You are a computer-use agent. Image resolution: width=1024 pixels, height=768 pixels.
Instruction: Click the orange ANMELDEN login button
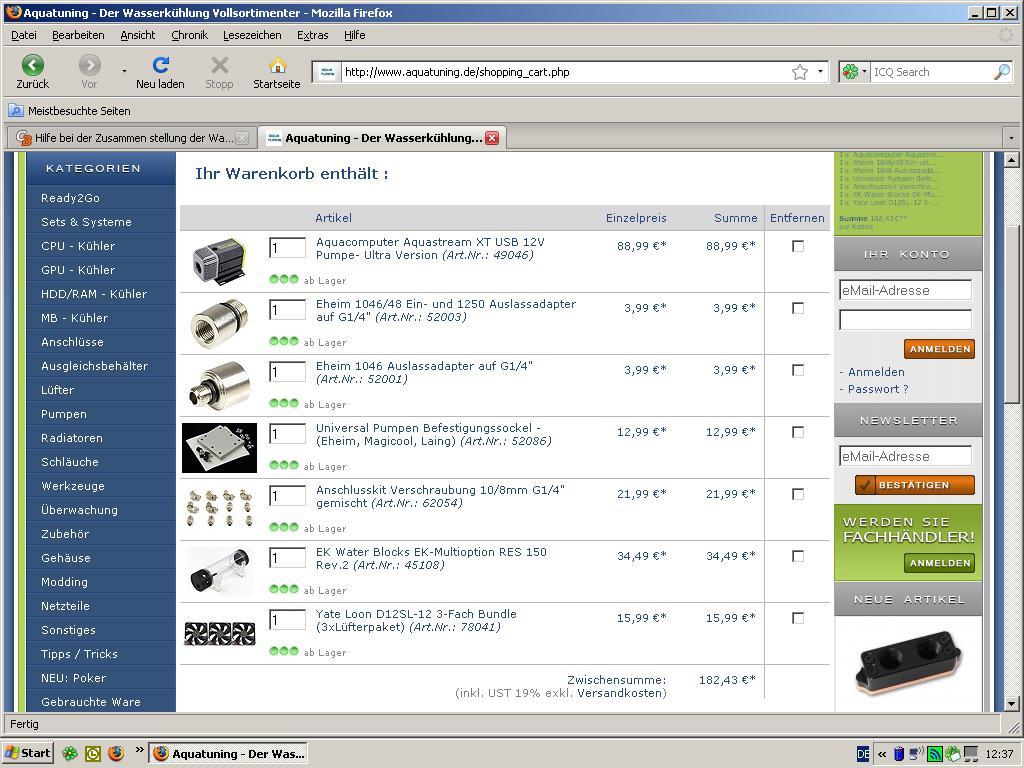click(939, 349)
